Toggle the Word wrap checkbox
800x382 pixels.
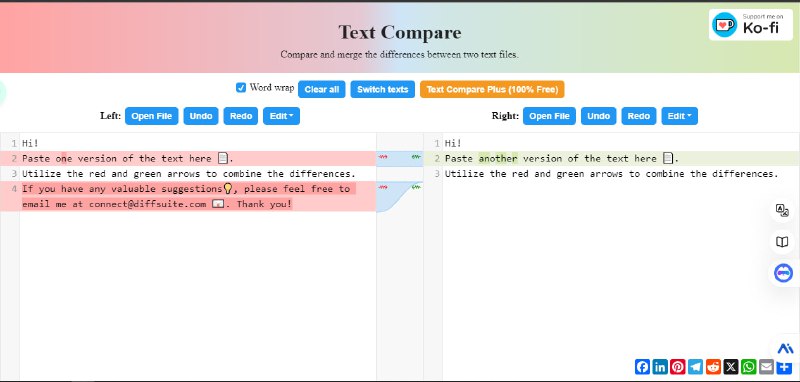coord(241,88)
